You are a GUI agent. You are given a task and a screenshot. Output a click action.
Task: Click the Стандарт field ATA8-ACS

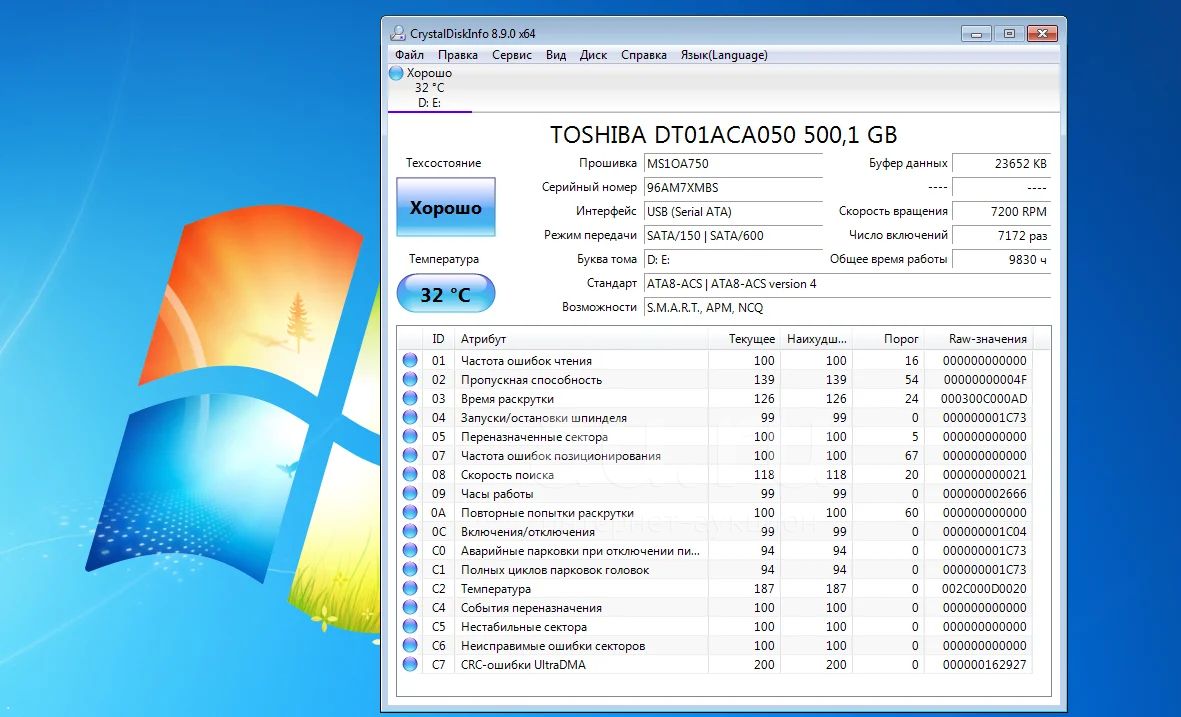(847, 284)
